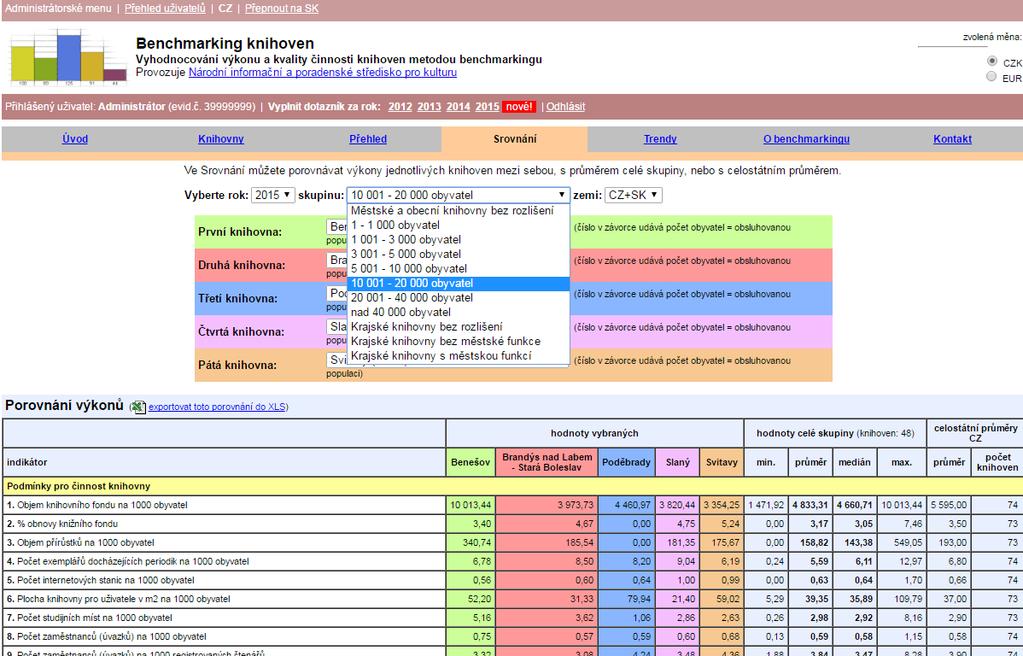Choose Krajské knihovny bez rozlišení option

458,326
